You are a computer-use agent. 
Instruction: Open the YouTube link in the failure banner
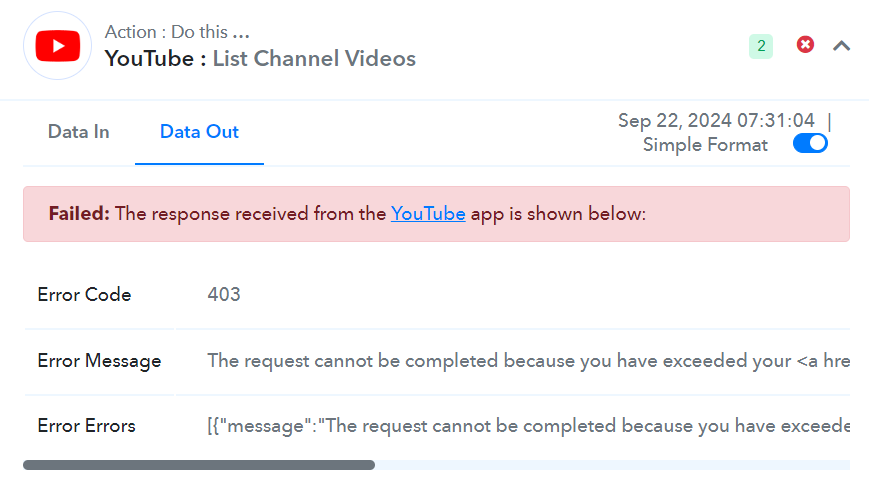click(x=428, y=214)
